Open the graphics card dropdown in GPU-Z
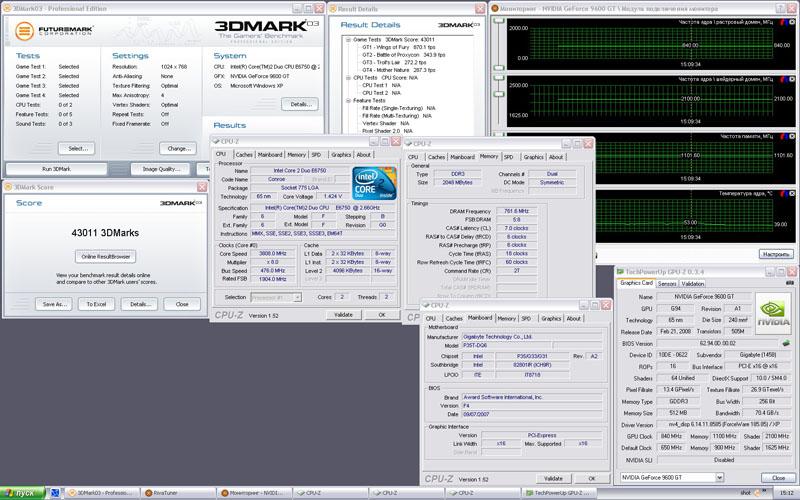The image size is (800, 500). [719, 478]
